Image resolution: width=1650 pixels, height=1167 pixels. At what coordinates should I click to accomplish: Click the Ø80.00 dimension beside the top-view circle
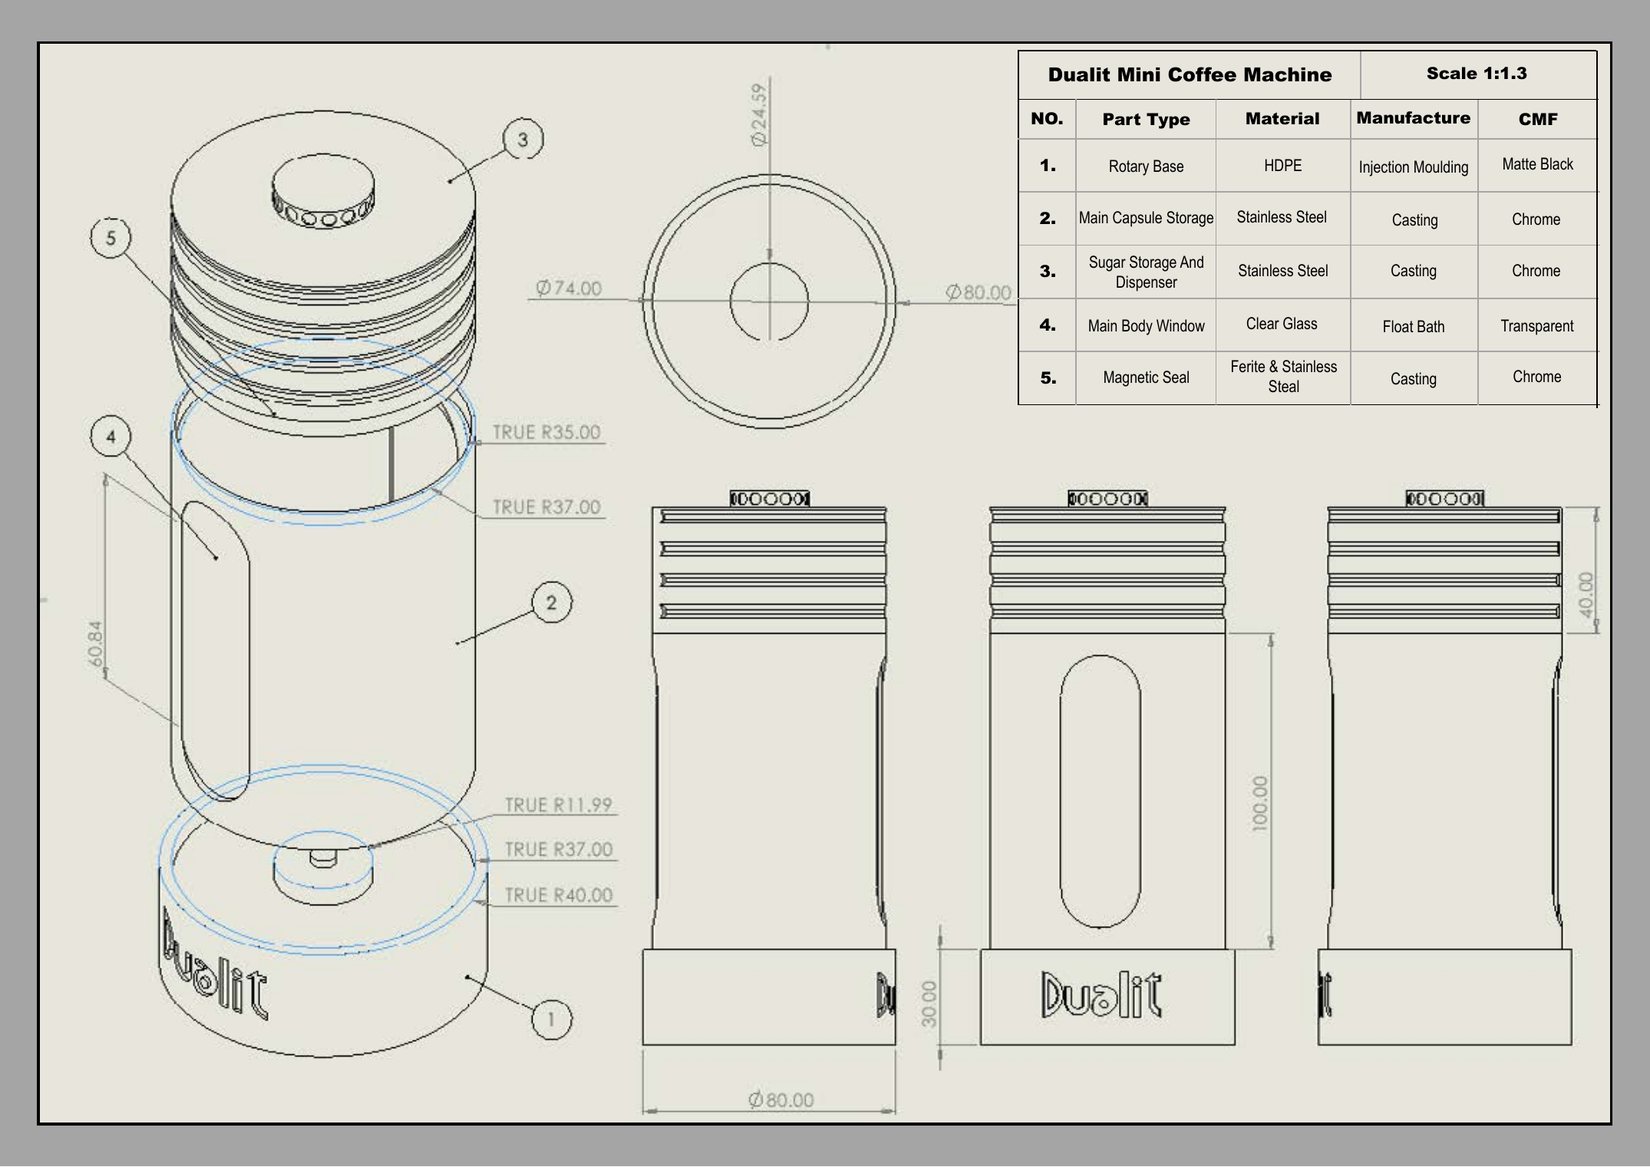[978, 292]
